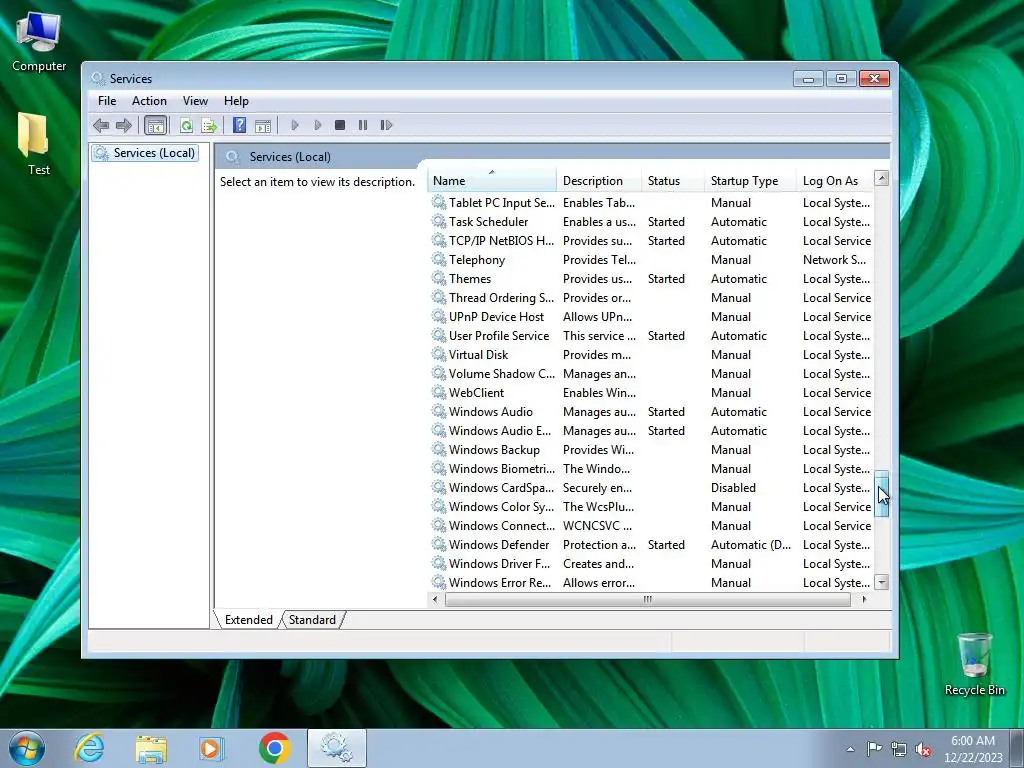
Task: Select the Tablet PC Input Service row
Action: [x=651, y=203]
